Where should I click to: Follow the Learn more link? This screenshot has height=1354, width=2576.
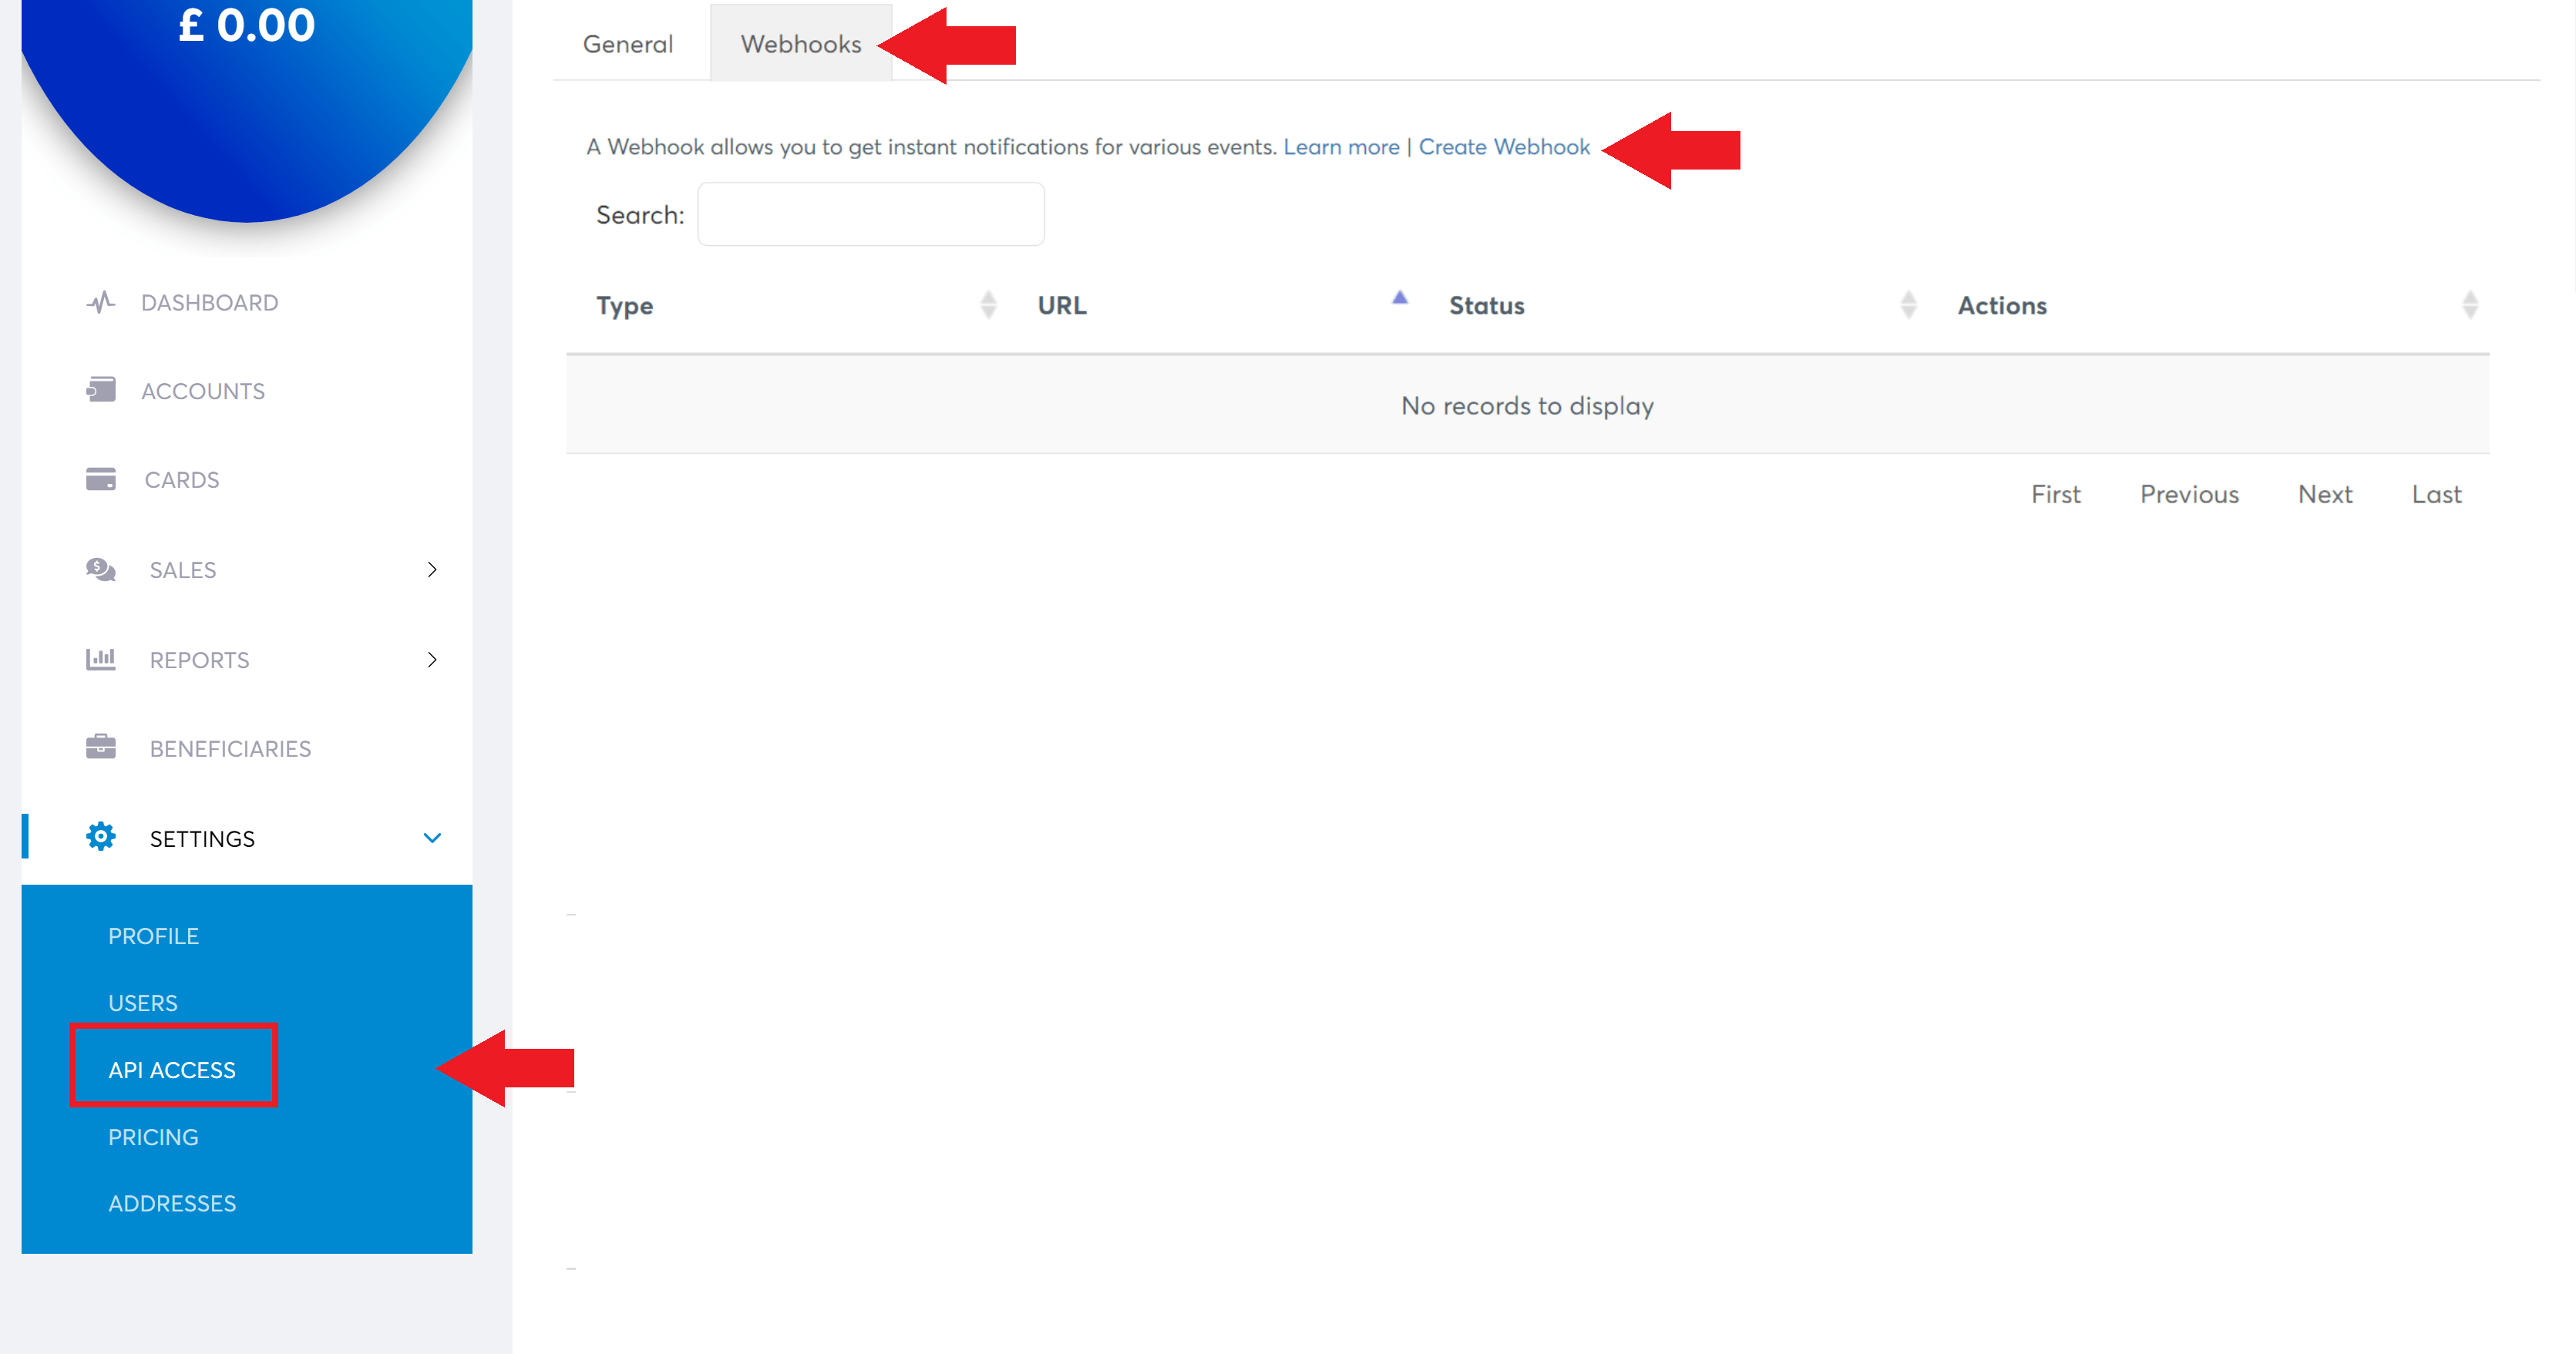pyautogui.click(x=1341, y=147)
